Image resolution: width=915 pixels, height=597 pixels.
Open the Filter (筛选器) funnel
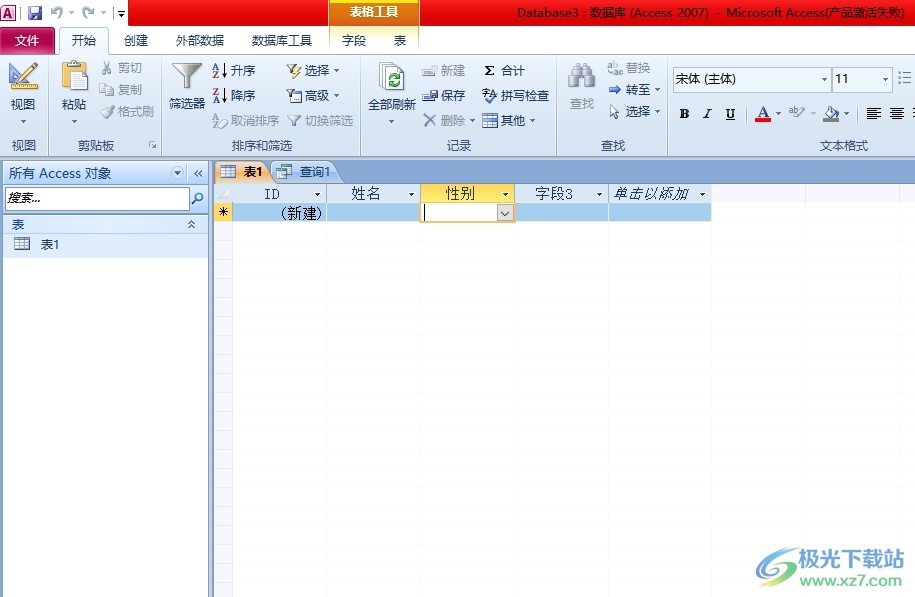[187, 86]
